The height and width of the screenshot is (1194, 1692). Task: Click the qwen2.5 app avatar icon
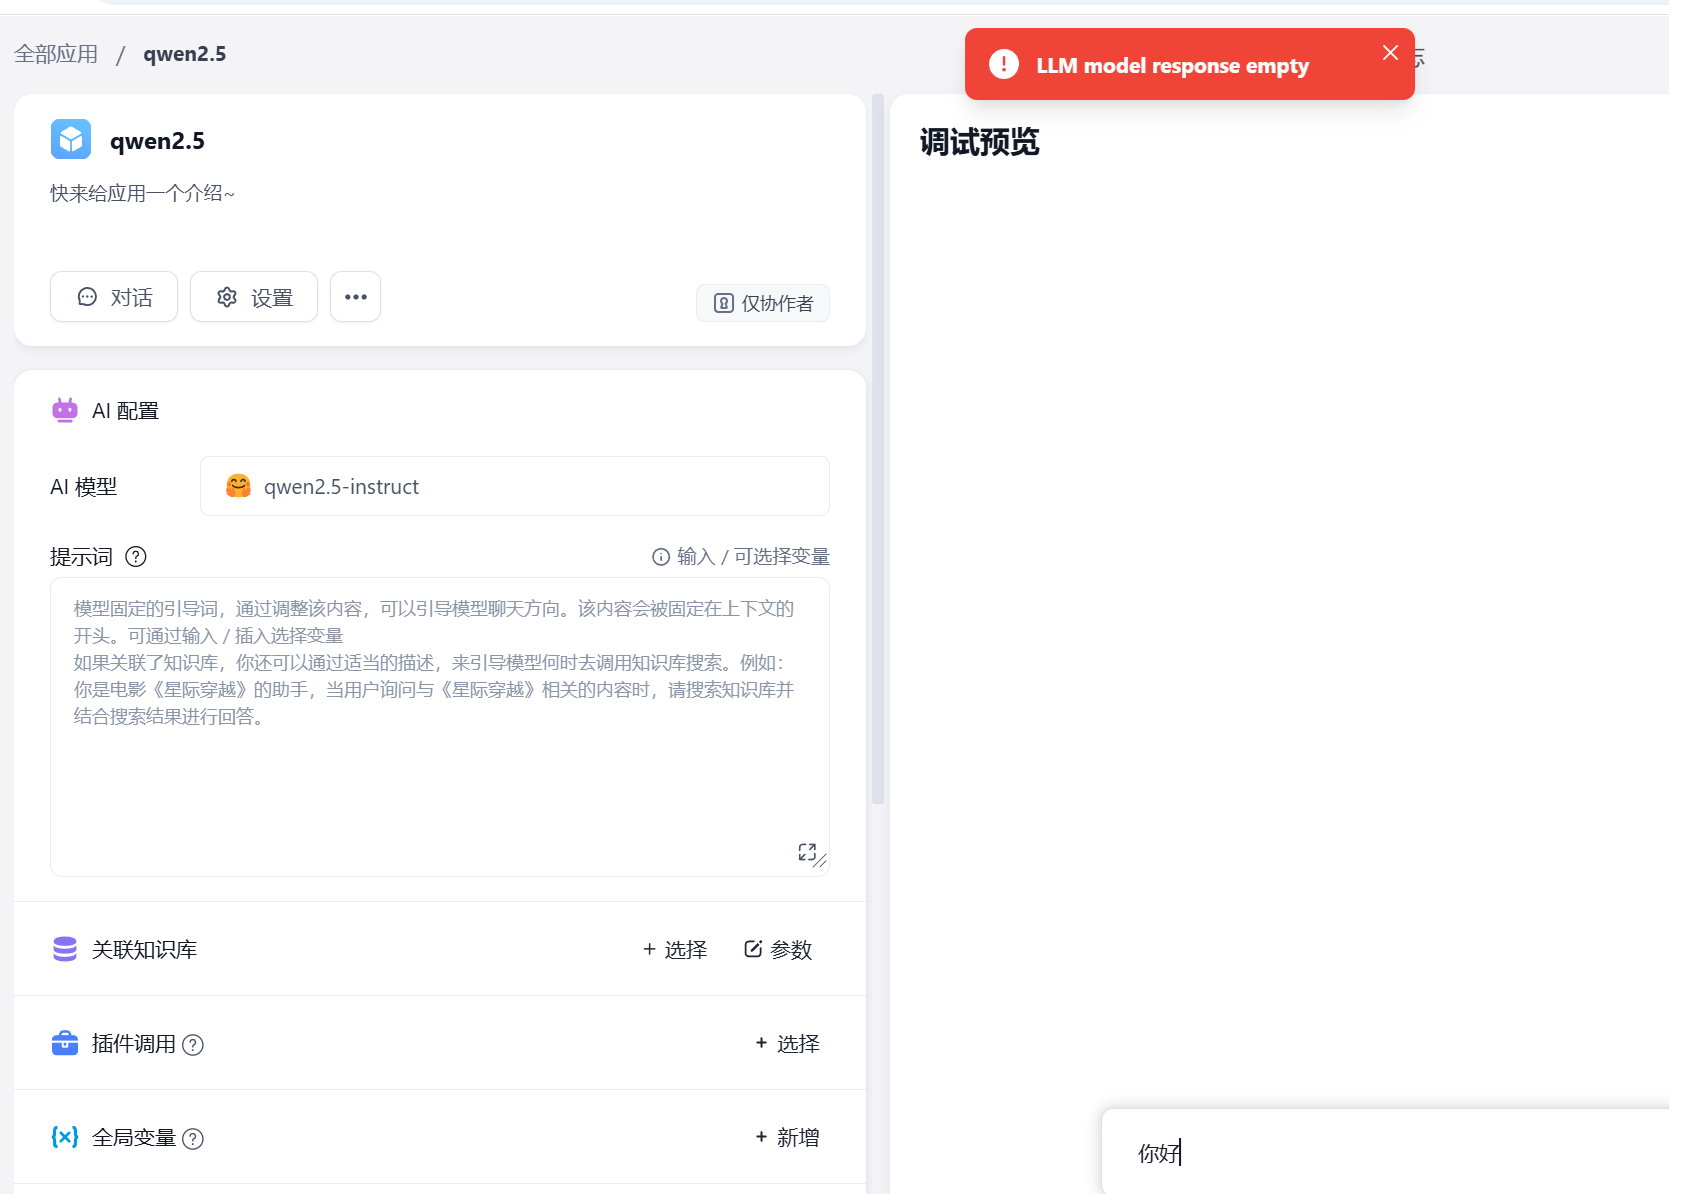pos(71,140)
